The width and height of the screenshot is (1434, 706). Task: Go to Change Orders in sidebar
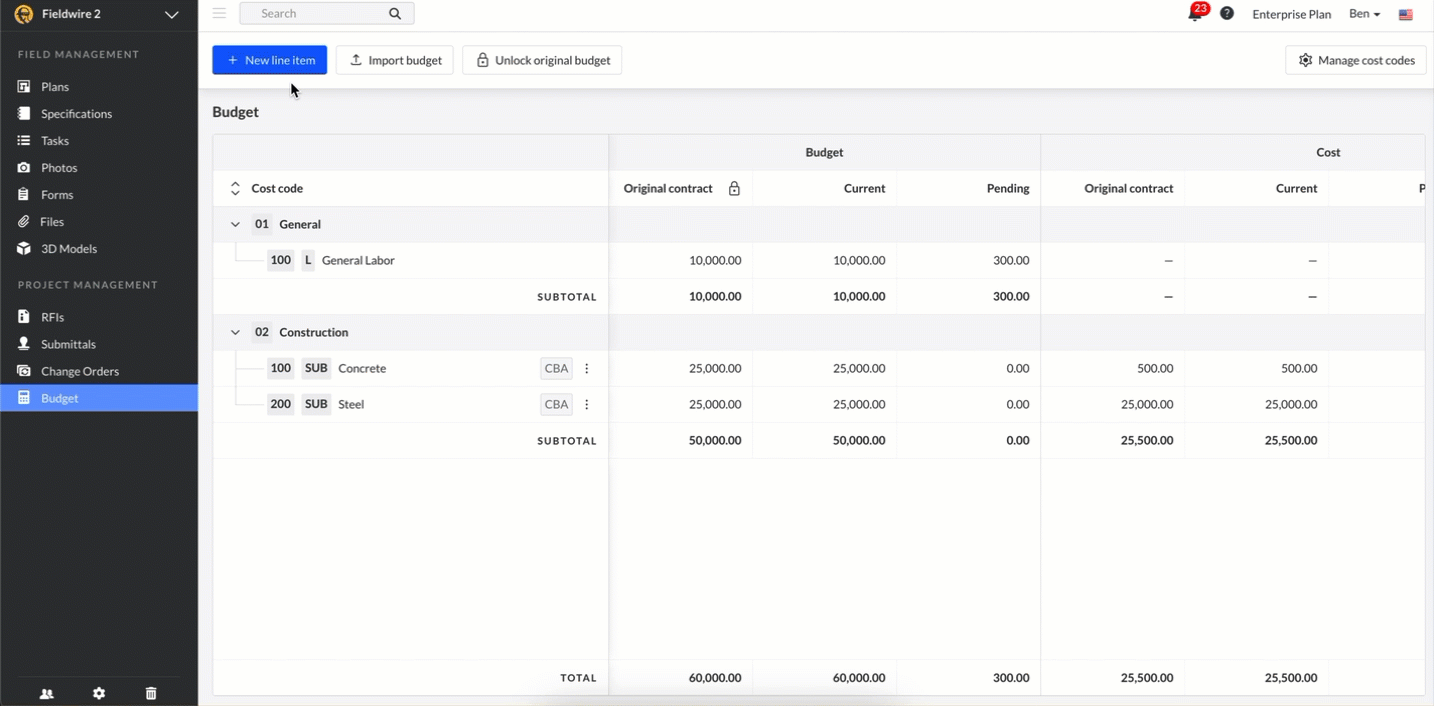pyautogui.click(x=80, y=371)
